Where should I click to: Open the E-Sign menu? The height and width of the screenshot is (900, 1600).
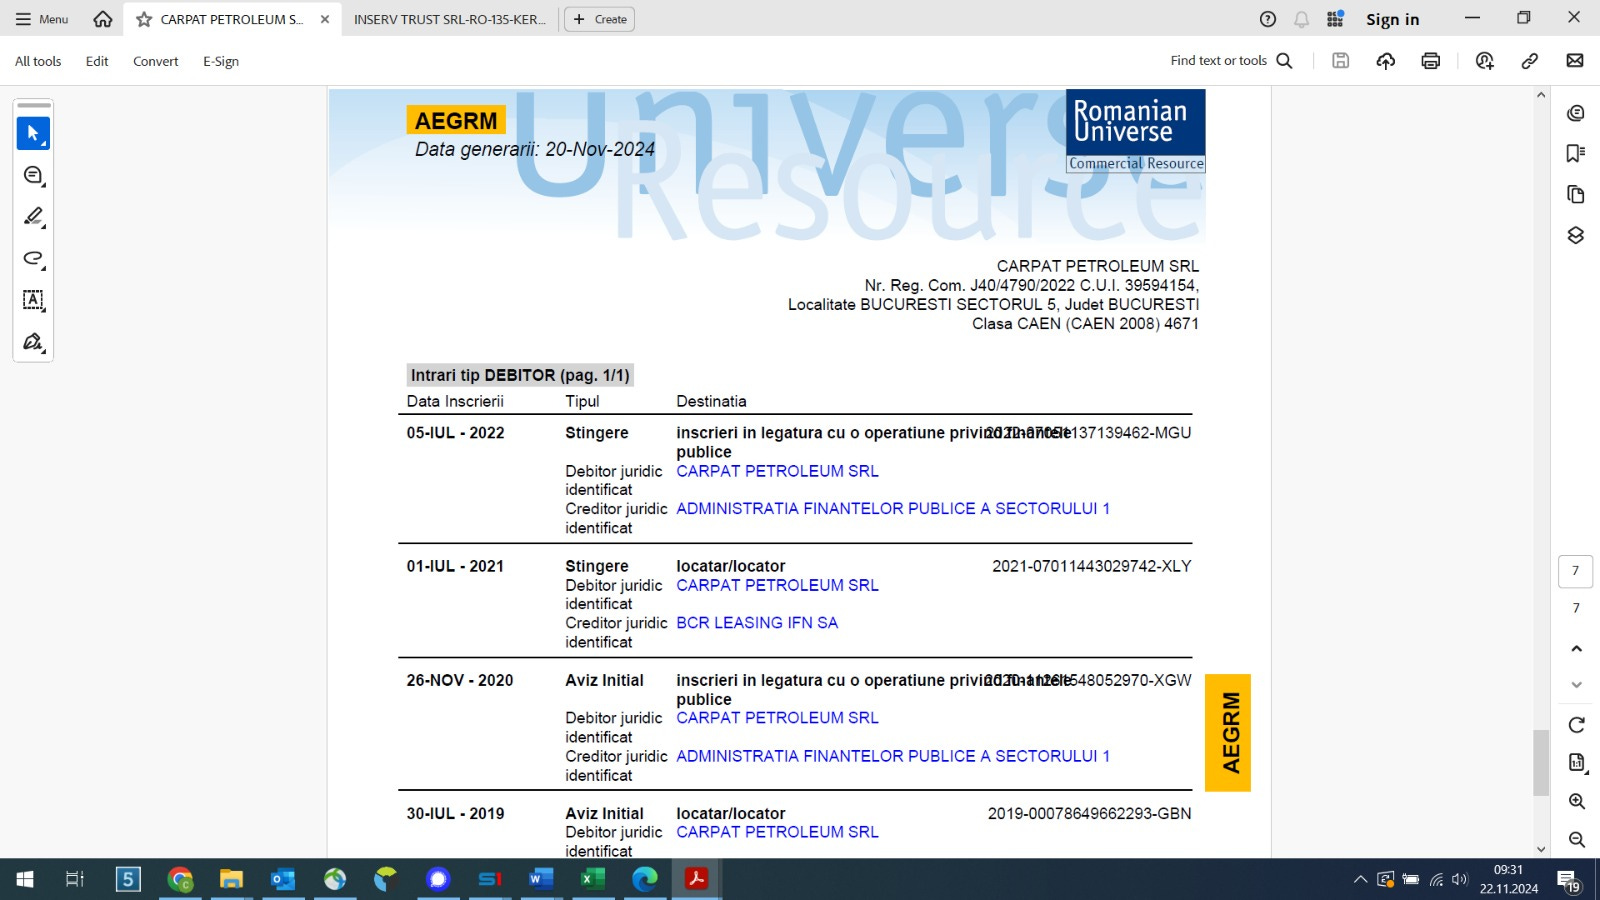[221, 61]
